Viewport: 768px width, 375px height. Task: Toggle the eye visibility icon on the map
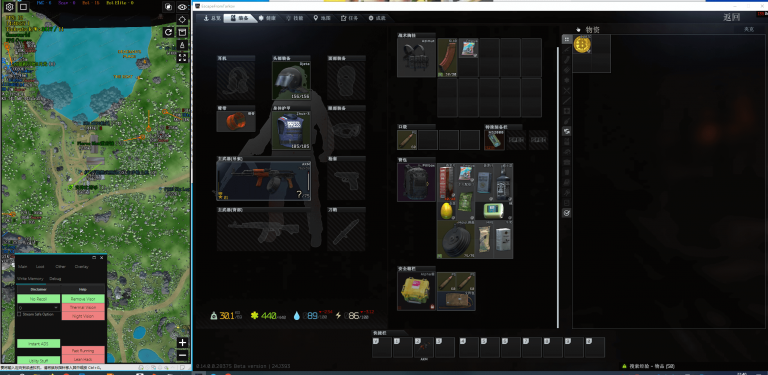point(182,7)
